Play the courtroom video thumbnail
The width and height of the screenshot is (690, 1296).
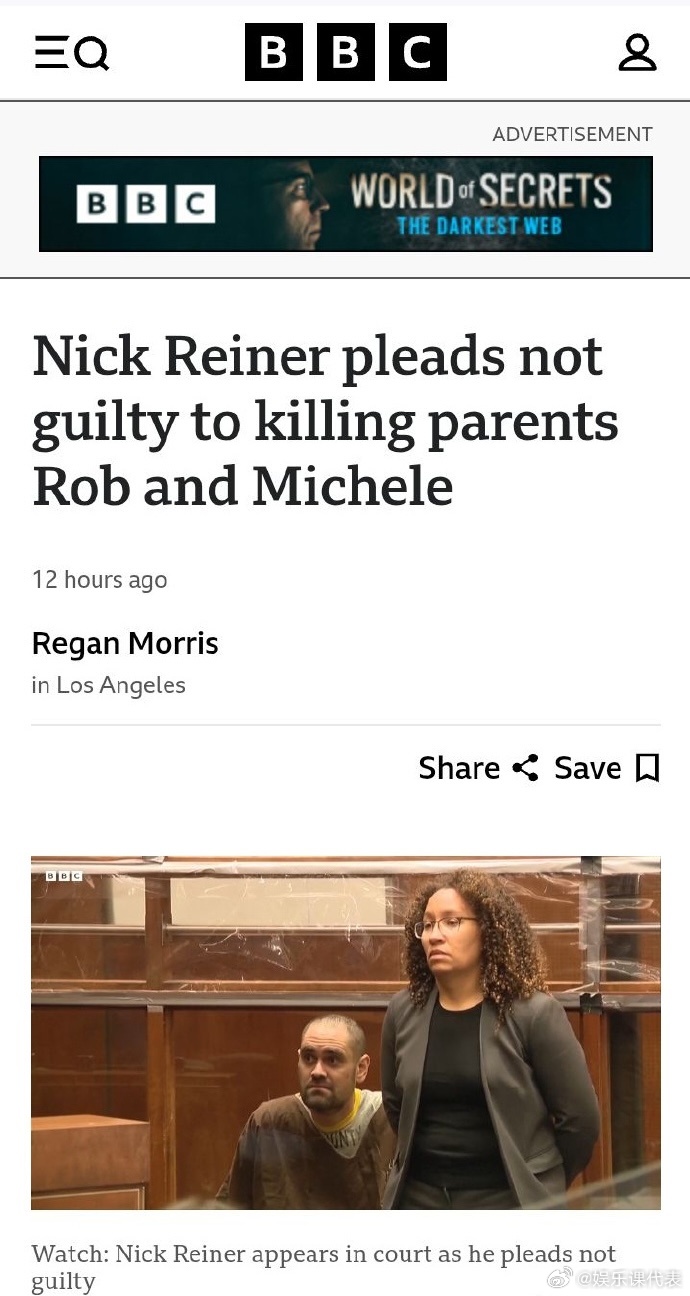(345, 1032)
